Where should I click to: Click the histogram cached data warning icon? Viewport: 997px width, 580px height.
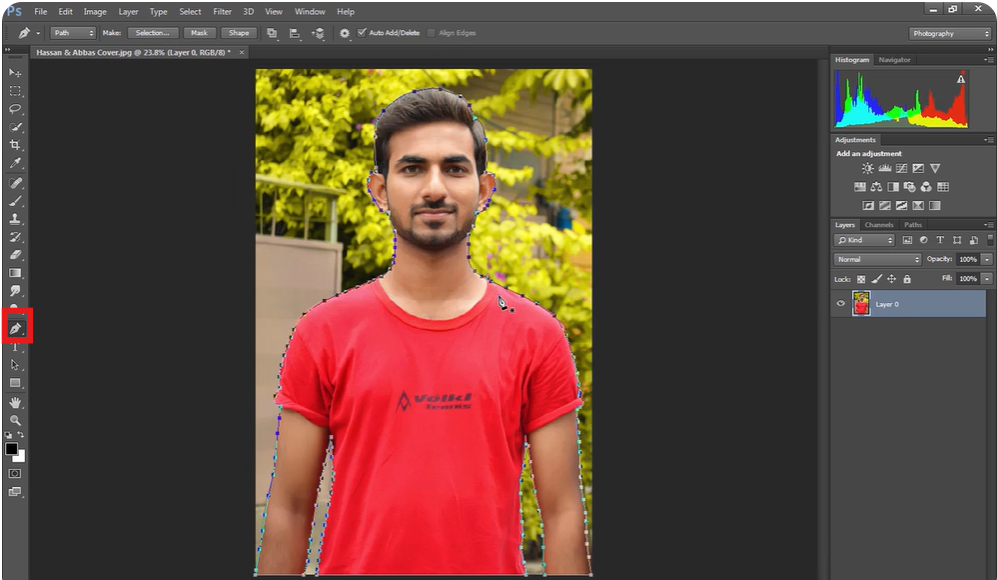click(x=961, y=79)
